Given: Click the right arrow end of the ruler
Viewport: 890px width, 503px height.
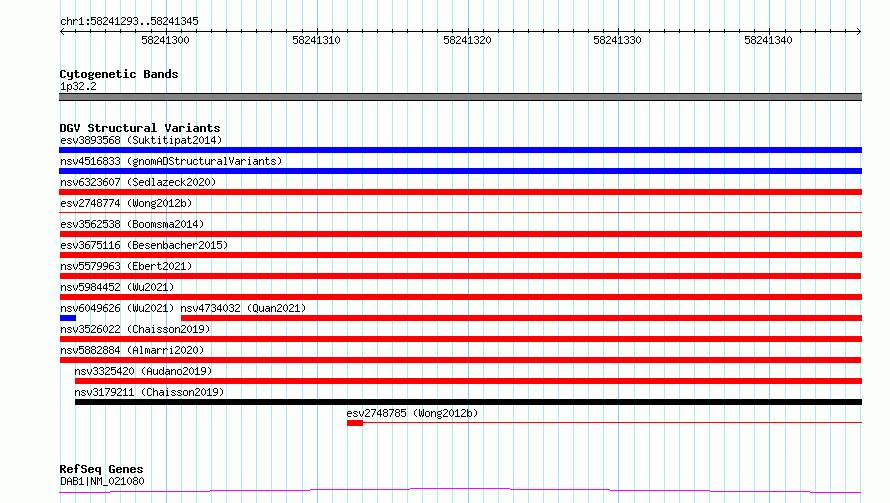Looking at the screenshot, I should (859, 31).
